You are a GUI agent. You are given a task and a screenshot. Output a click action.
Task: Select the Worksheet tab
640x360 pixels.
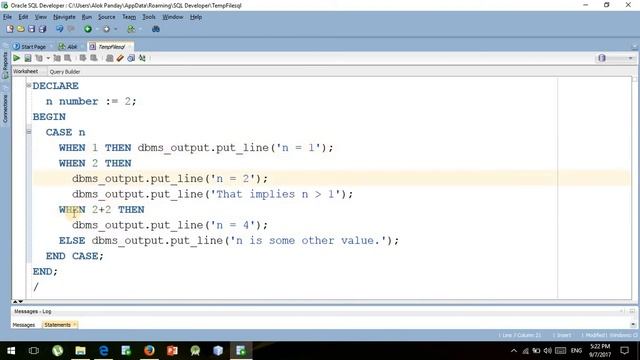click(x=25, y=71)
